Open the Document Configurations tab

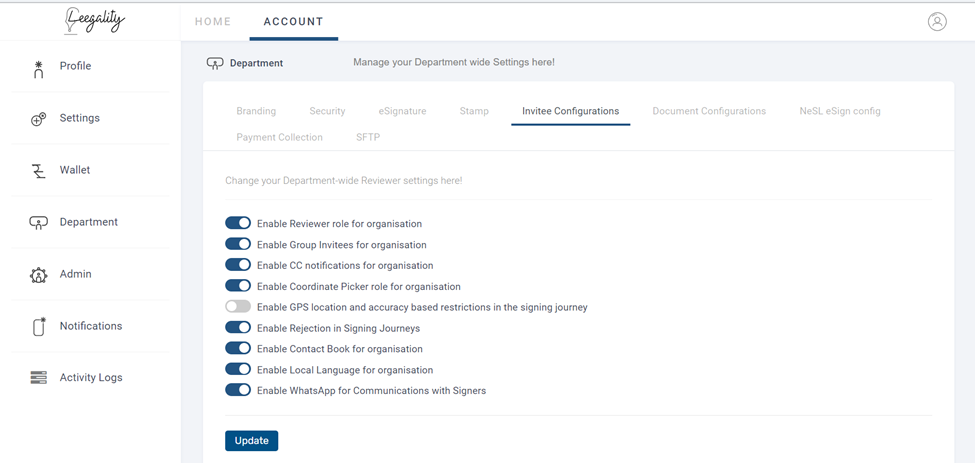(x=709, y=111)
